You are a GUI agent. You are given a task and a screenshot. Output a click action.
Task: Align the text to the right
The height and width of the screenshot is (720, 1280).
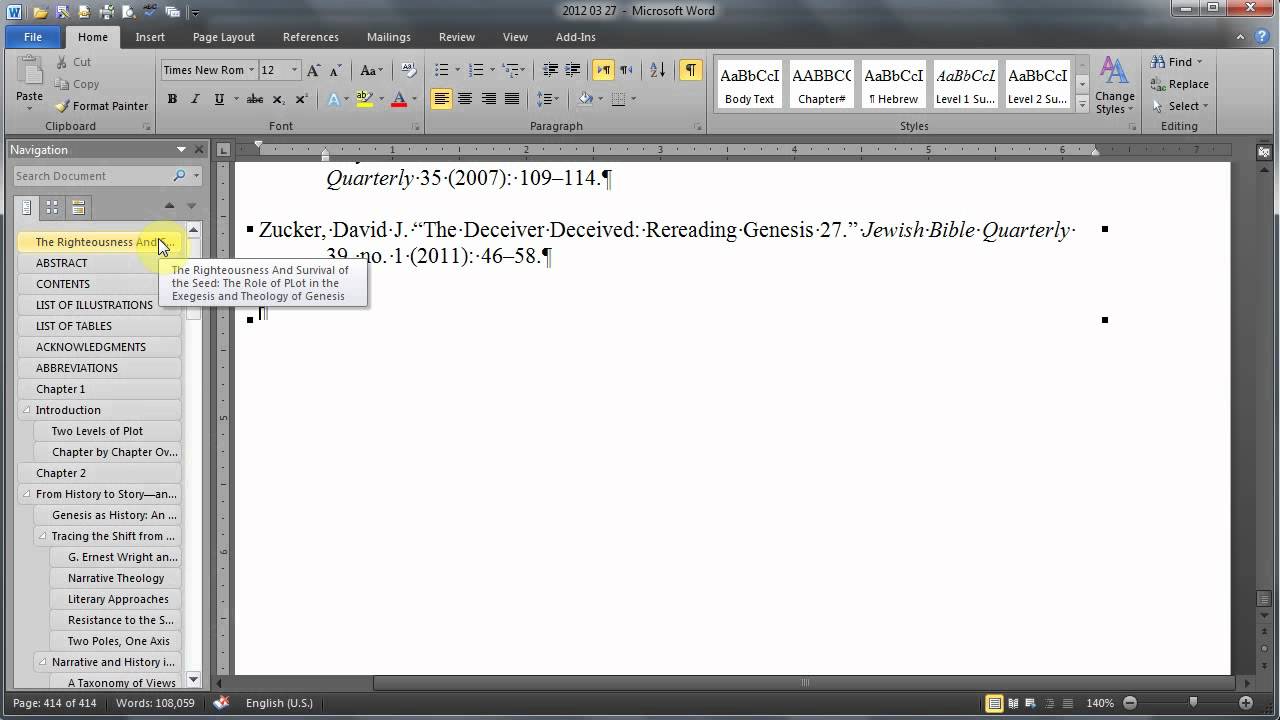pyautogui.click(x=488, y=99)
